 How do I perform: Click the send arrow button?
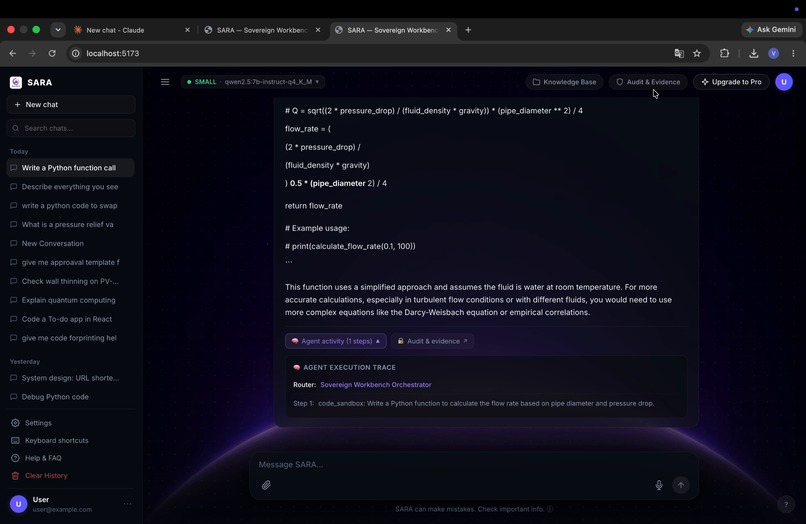[681, 485]
